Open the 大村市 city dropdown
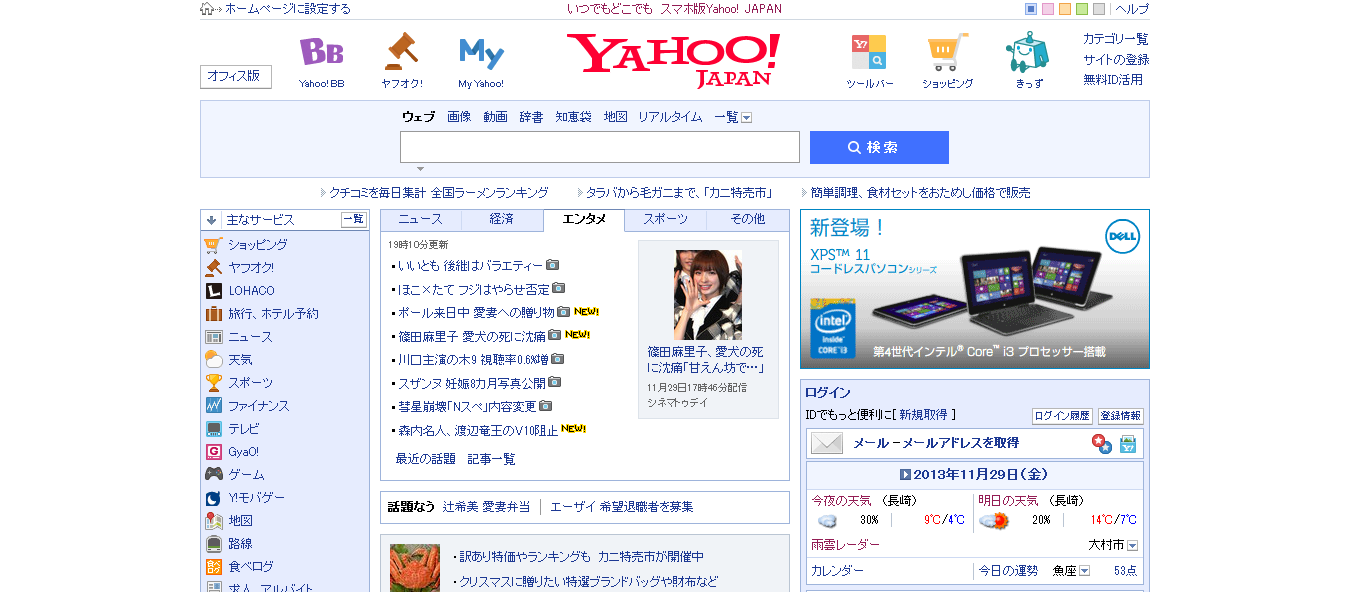Screen dimensions: 1349x592 click(x=1133, y=546)
